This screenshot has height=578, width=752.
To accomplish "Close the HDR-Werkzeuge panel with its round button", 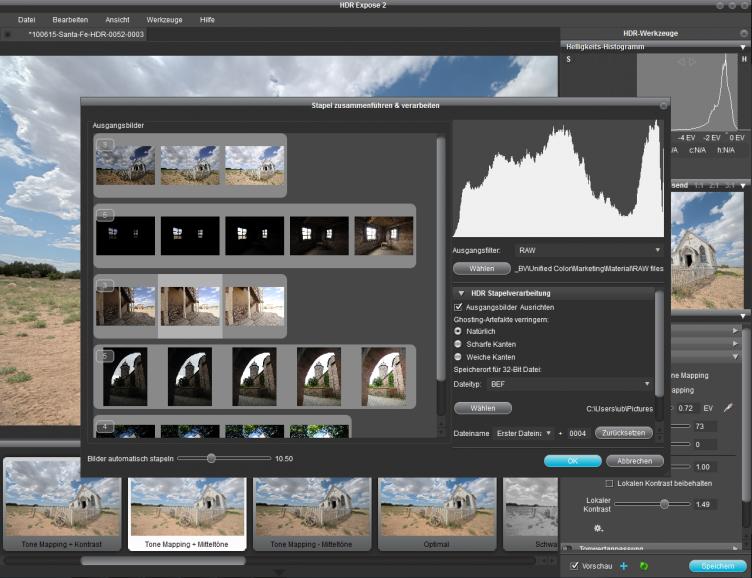I will pyautogui.click(x=742, y=33).
